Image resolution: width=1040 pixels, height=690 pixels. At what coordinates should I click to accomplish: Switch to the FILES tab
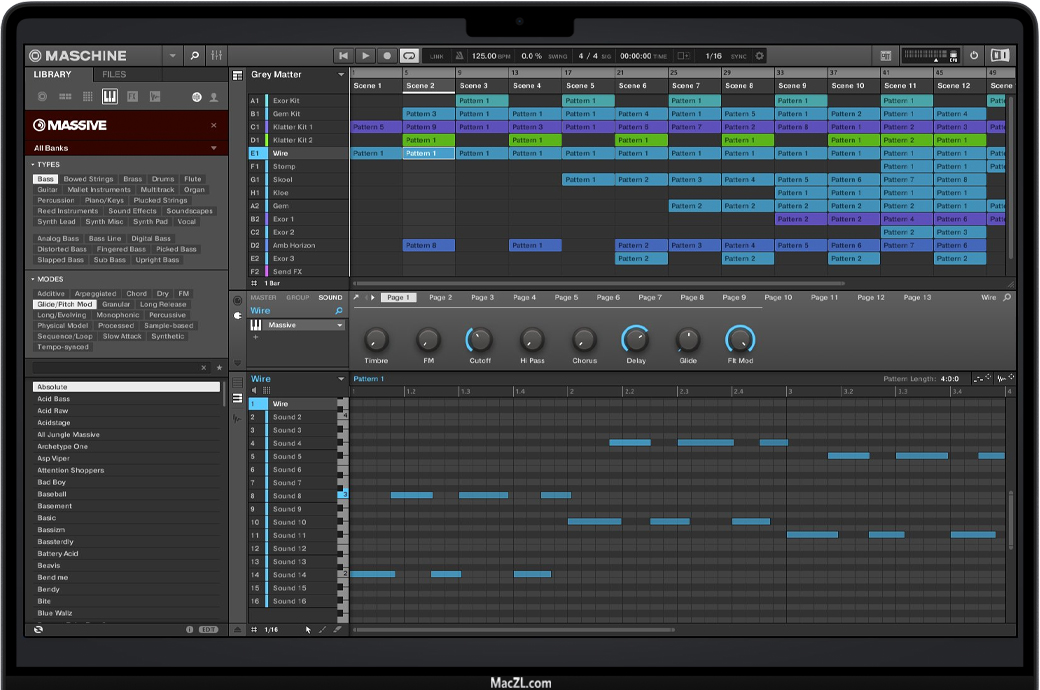(114, 75)
